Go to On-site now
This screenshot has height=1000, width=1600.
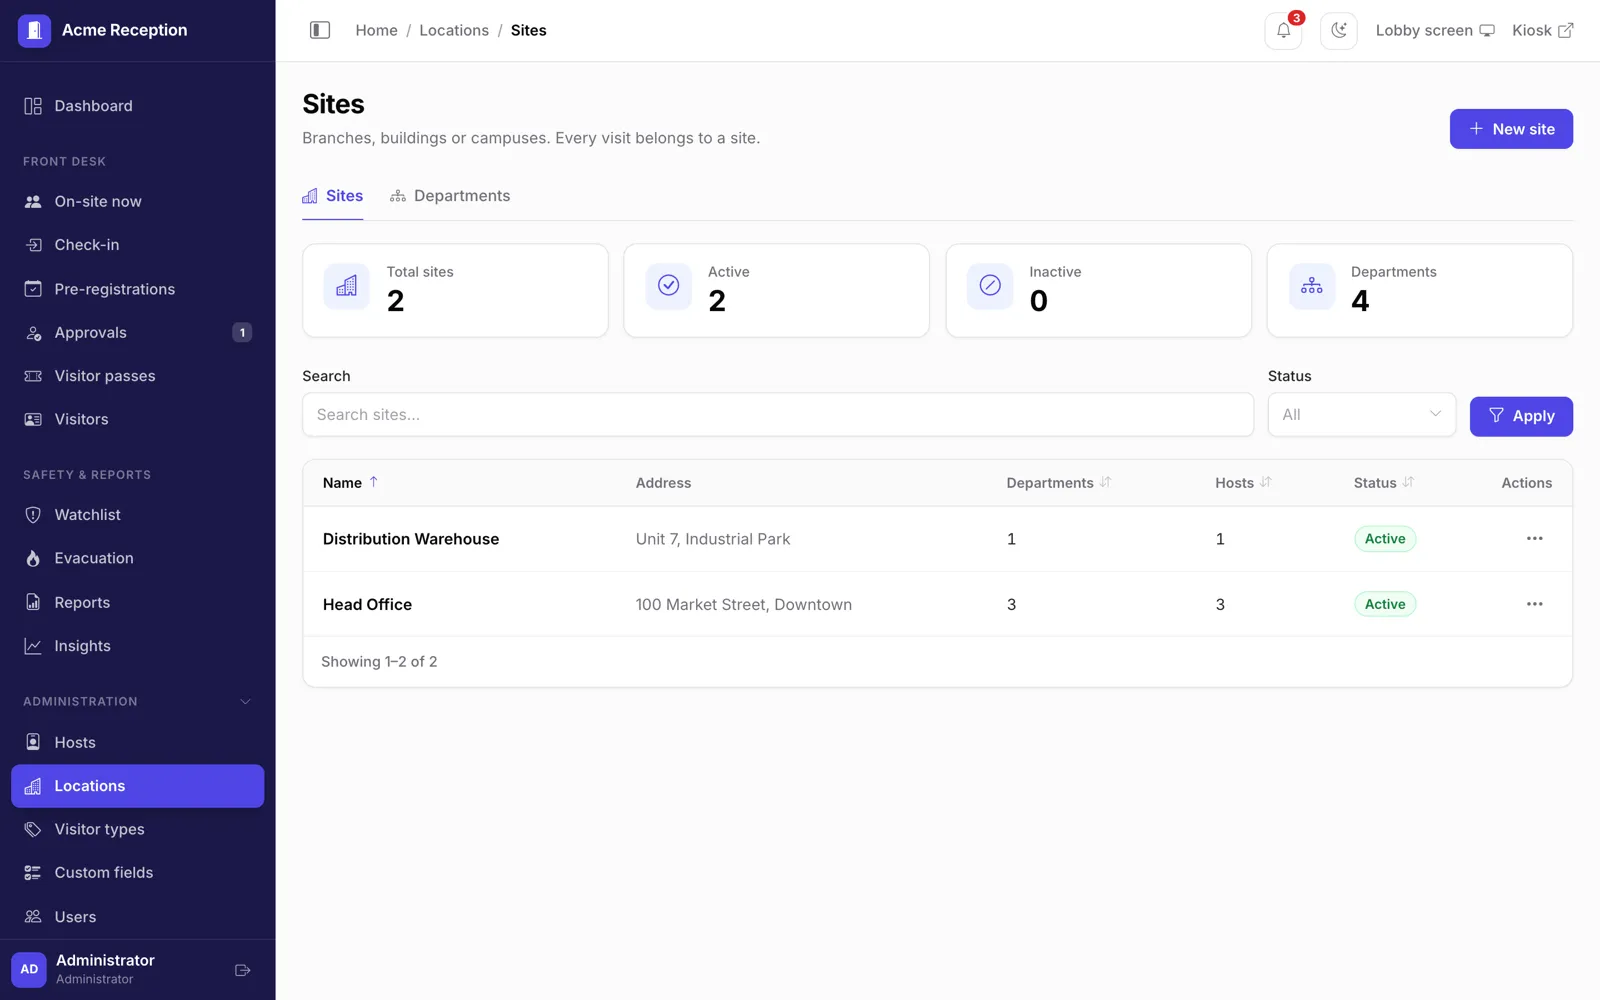(138, 201)
